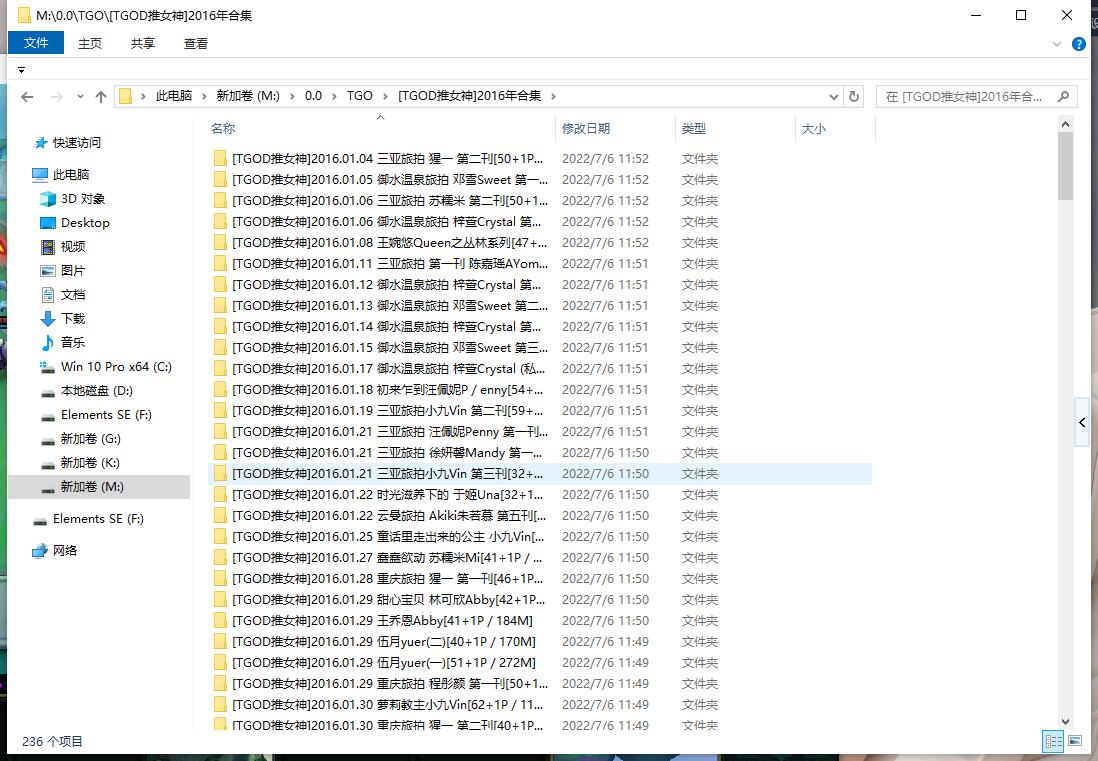Select the 本地磁盘 (D:) drive
This screenshot has width=1098, height=761.
[97, 391]
